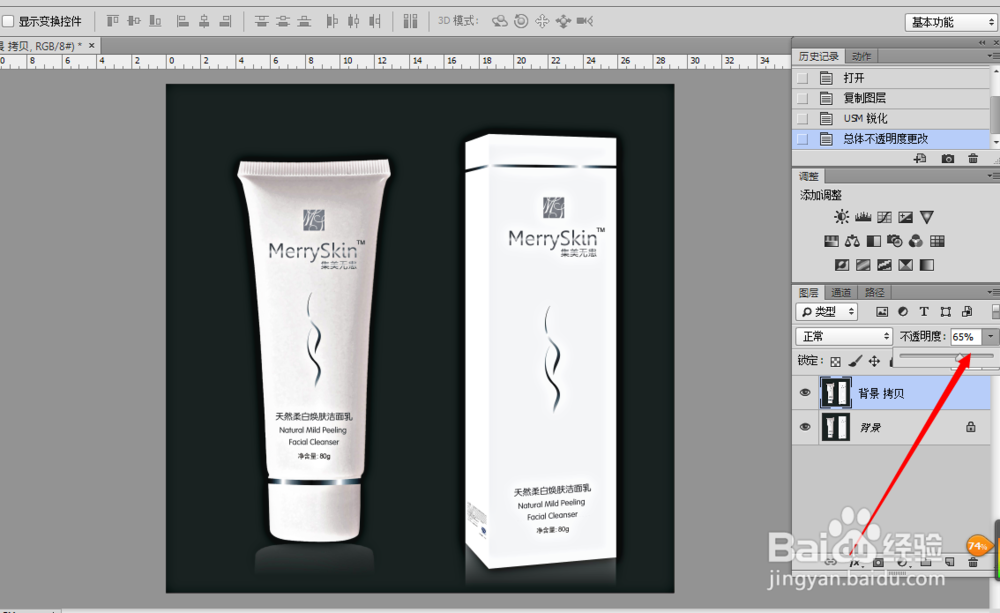
Task: Select the 3D slide mode icon
Action: click(x=563, y=22)
